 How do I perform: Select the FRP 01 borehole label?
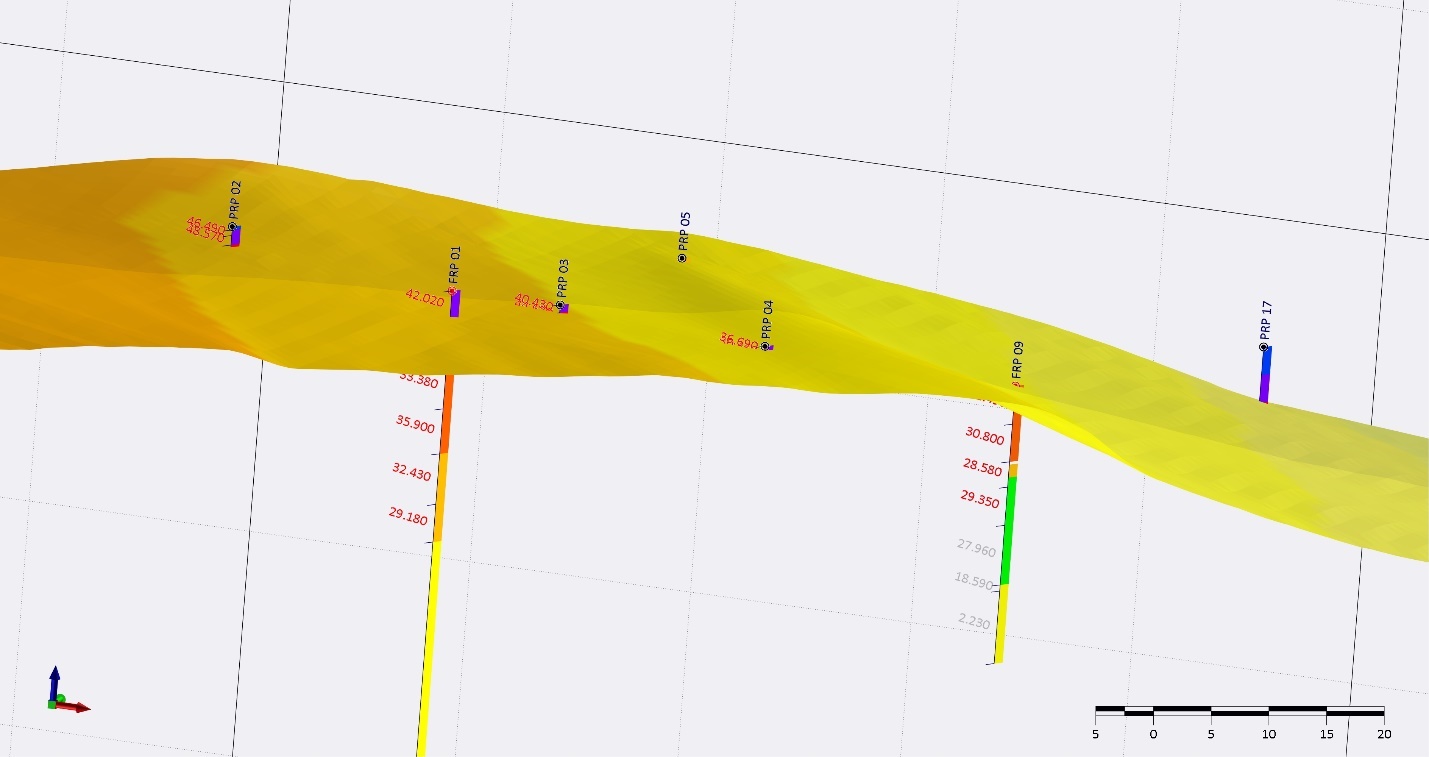point(455,266)
